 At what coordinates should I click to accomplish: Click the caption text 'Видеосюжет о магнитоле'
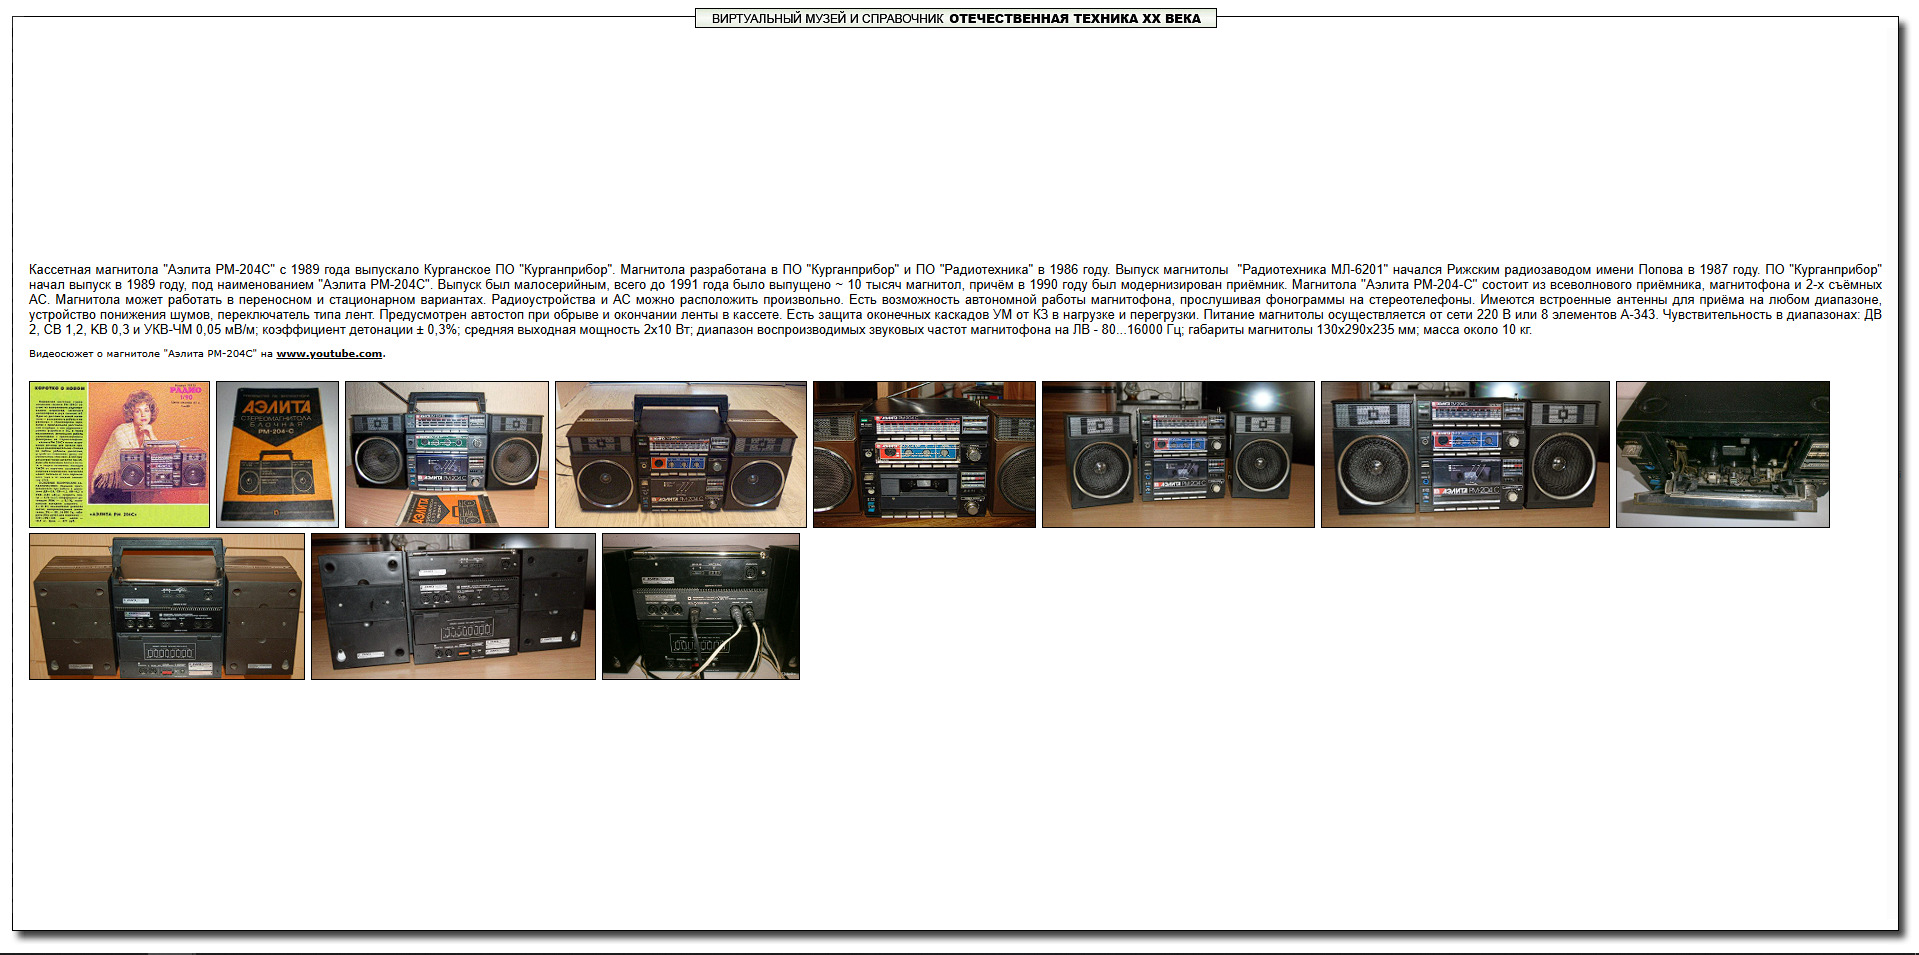point(93,353)
